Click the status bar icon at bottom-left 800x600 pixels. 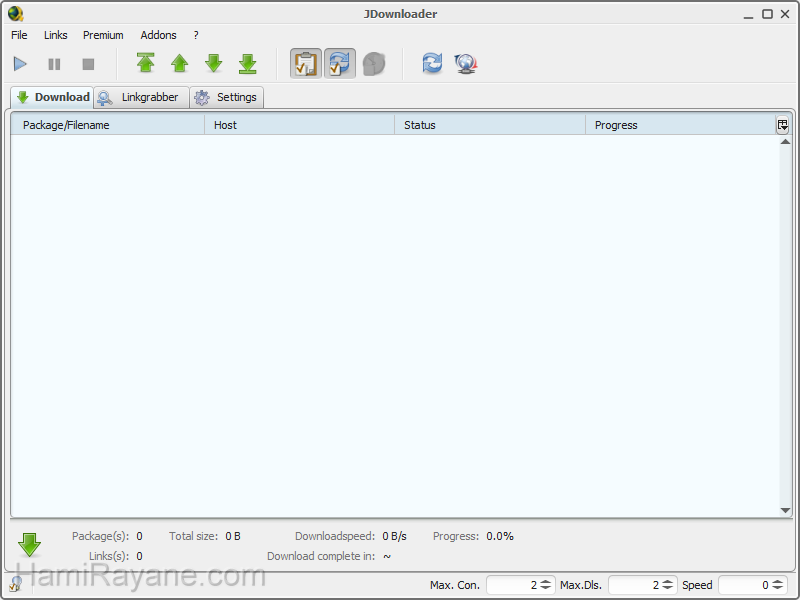point(15,584)
